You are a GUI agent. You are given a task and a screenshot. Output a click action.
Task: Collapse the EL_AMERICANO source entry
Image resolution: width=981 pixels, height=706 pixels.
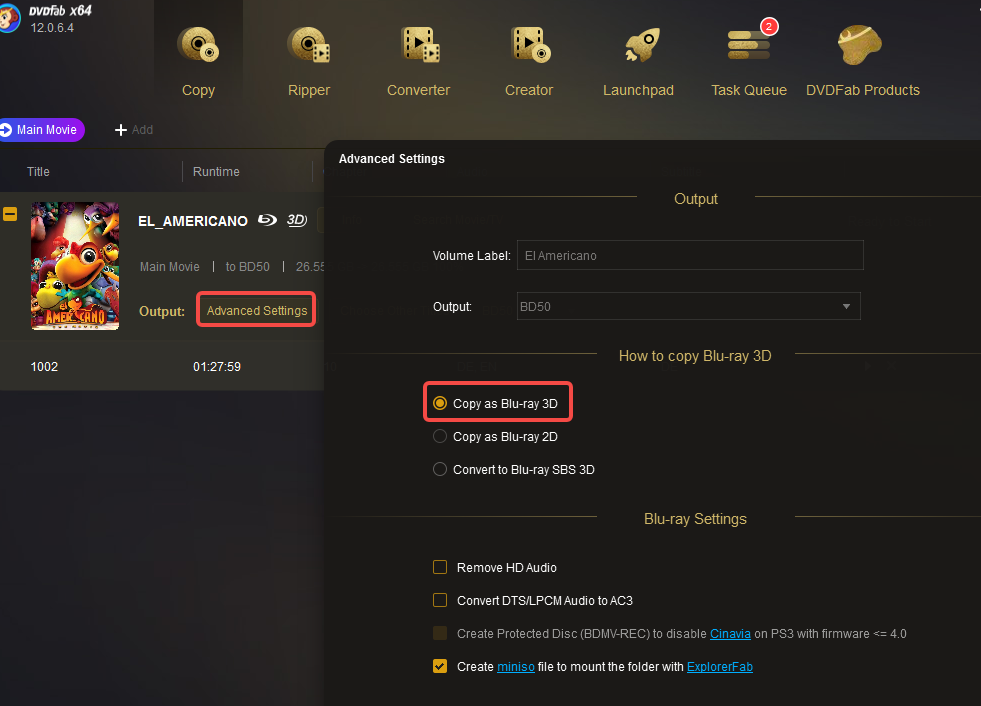click(10, 214)
